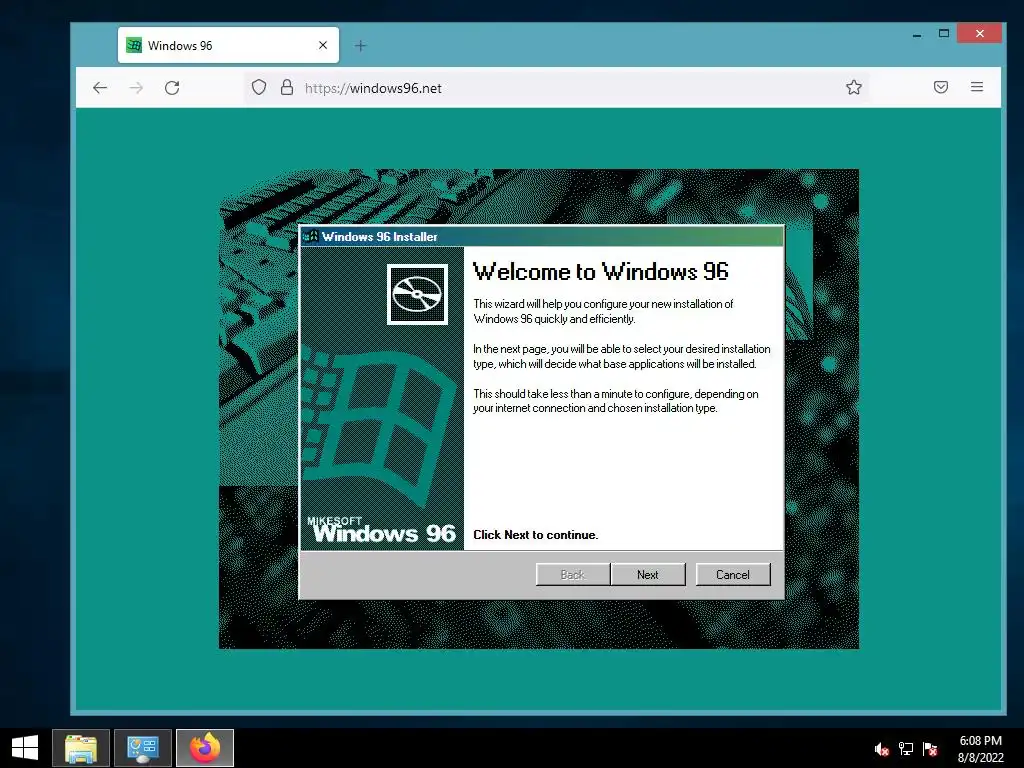Image resolution: width=1024 pixels, height=768 pixels.
Task: Open a new tab with plus icon
Action: (x=360, y=46)
